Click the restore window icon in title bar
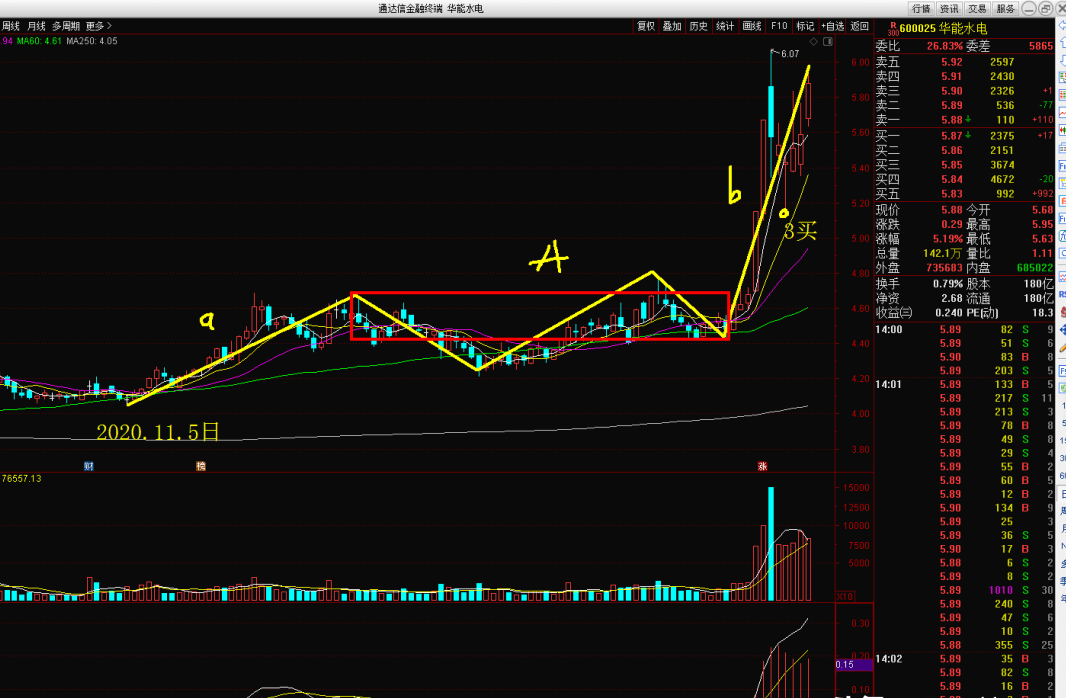Viewport: 1066px width, 698px height. click(x=1045, y=8)
